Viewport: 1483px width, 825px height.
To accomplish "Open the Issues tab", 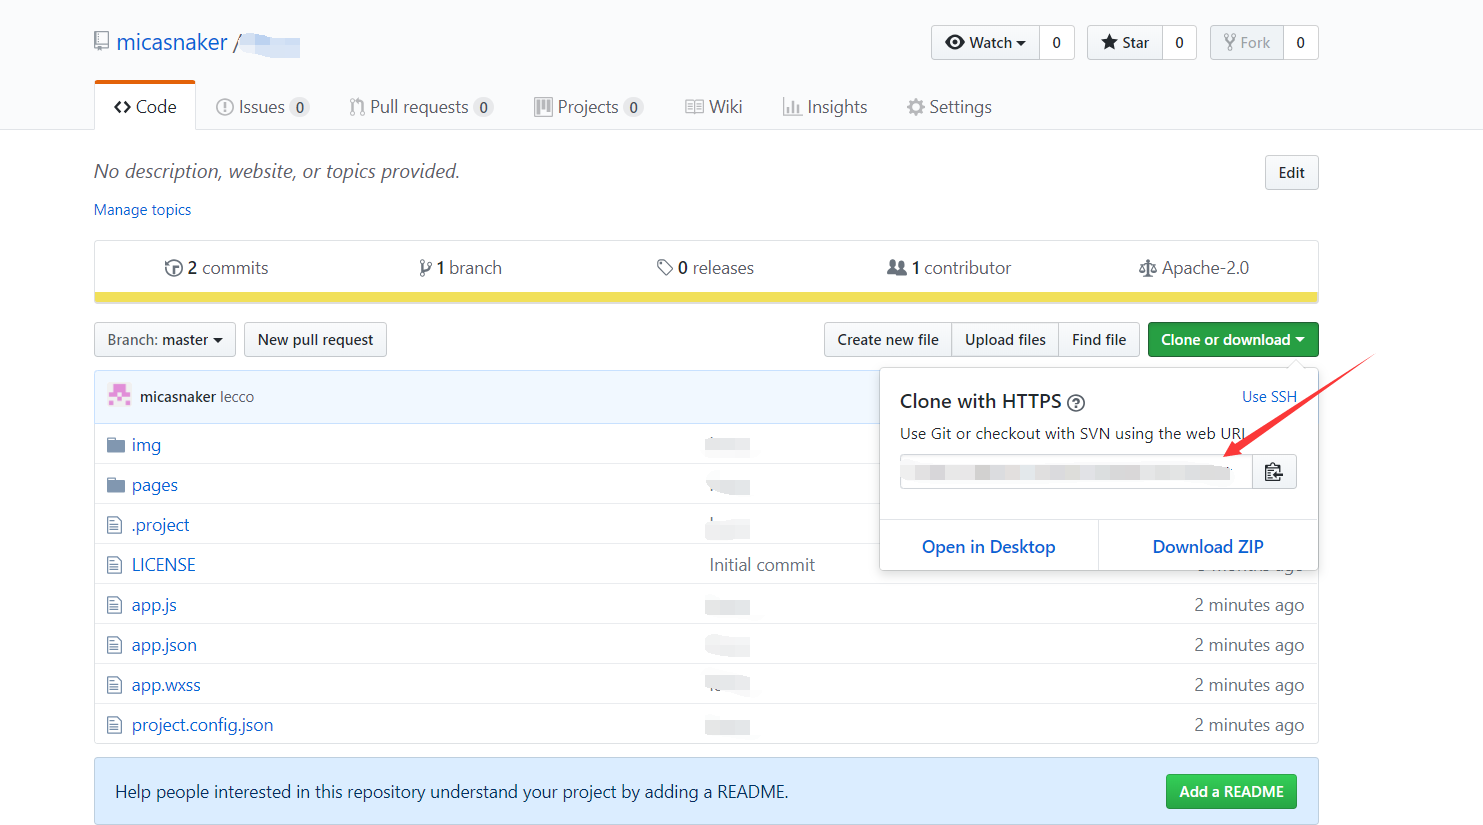I will (262, 107).
